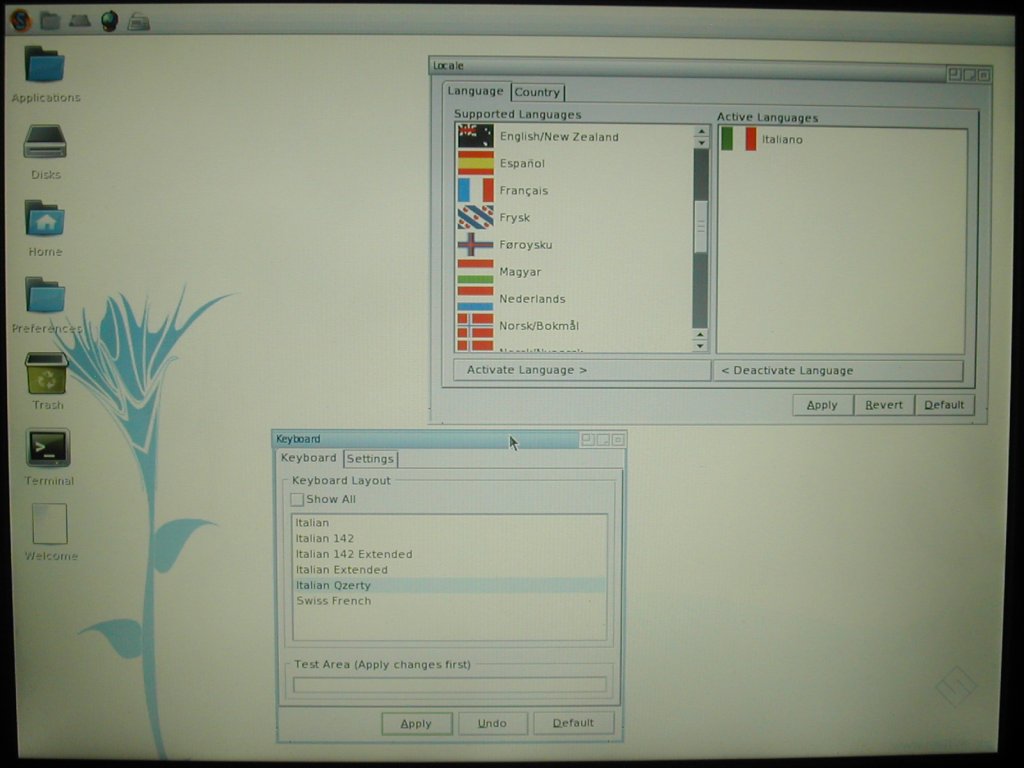
Task: Open the Welcome document icon
Action: click(x=49, y=525)
